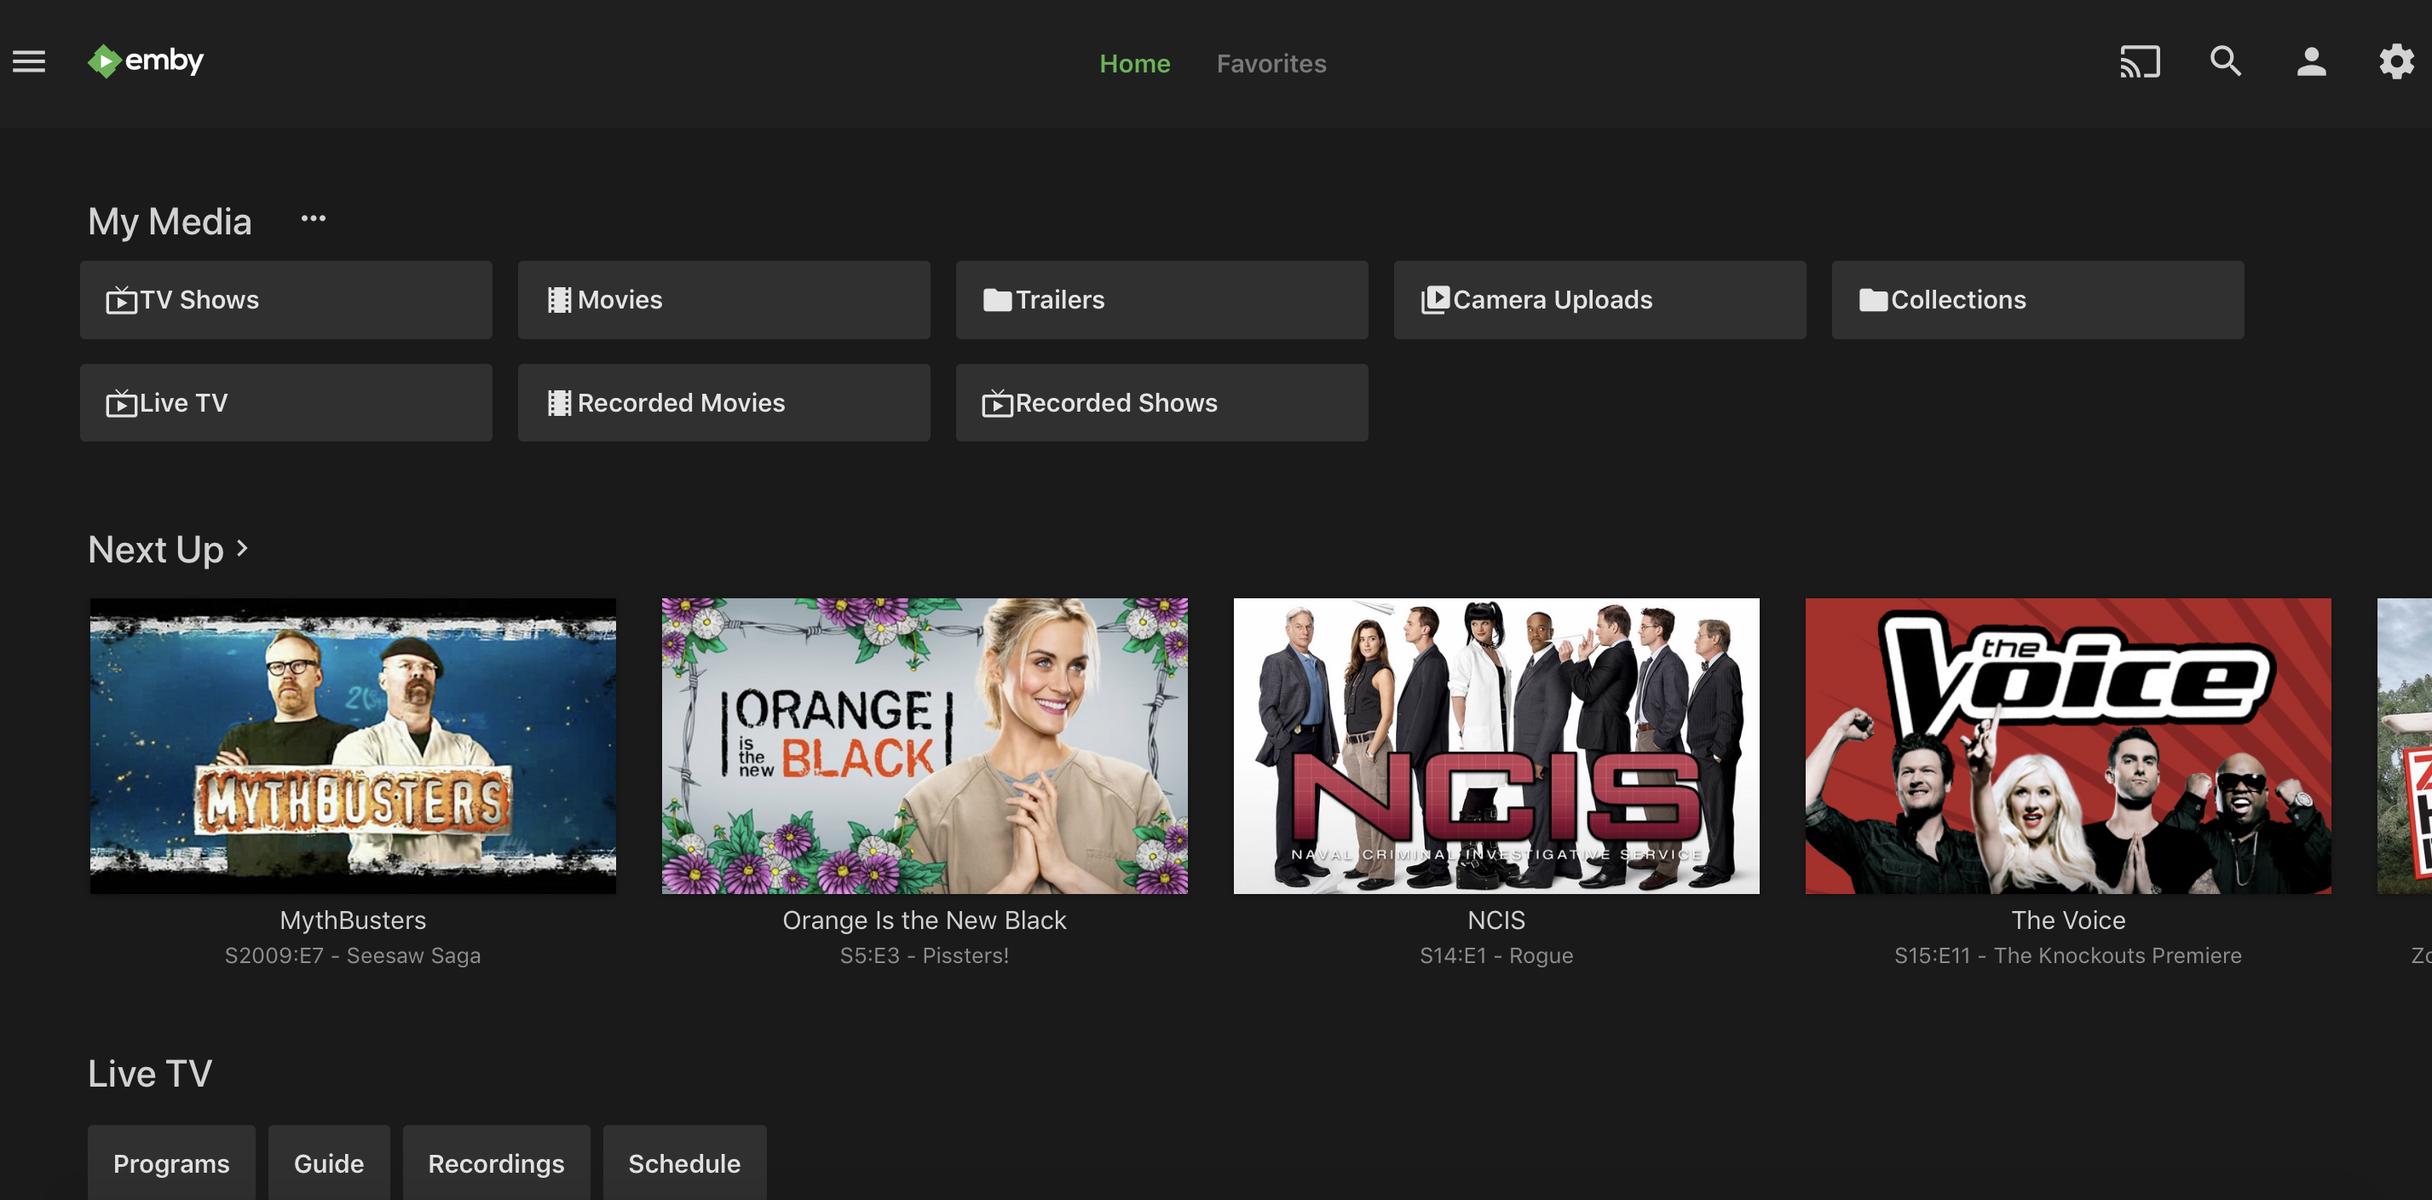
Task: Open the Camera Uploads library
Action: click(x=1600, y=300)
